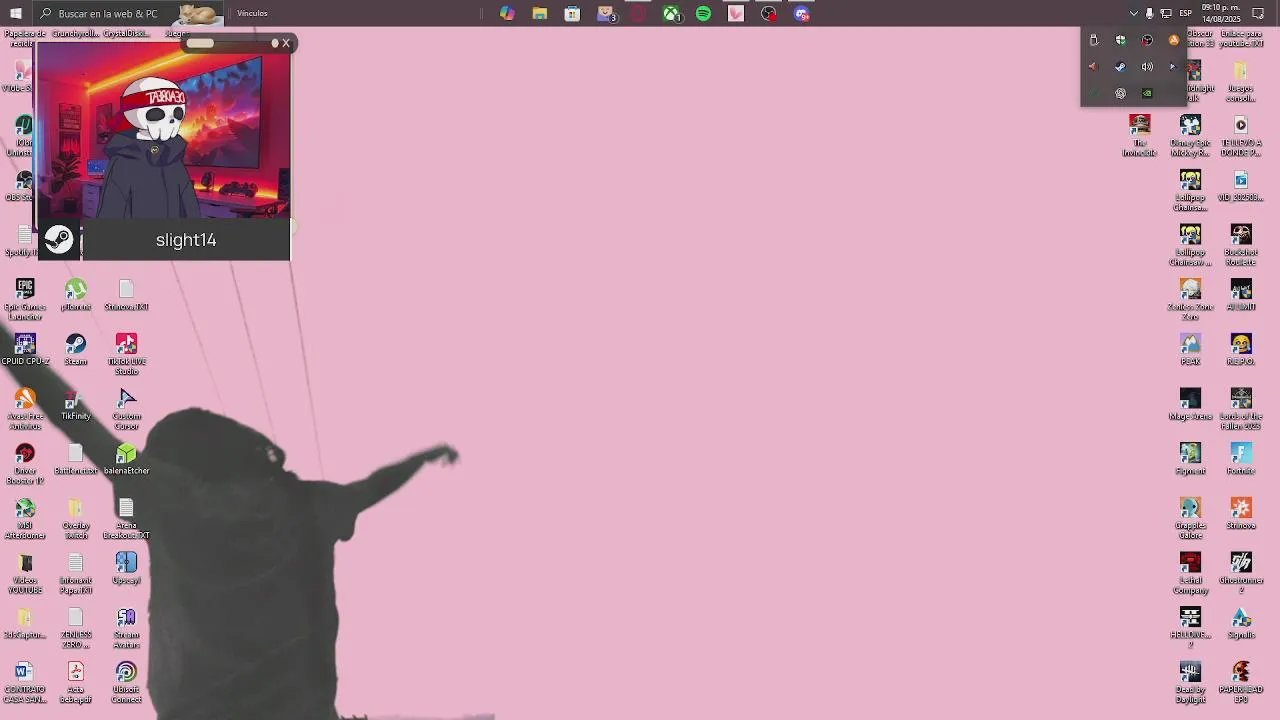1280x720 pixels.
Task: Open Copilot from the taskbar
Action: 507,13
